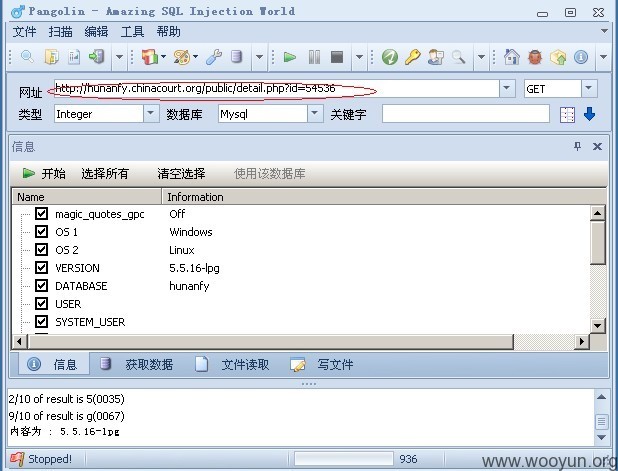Click the info list horizontal scrollbar thumb
The width and height of the screenshot is (618, 471).
click(x=271, y=341)
